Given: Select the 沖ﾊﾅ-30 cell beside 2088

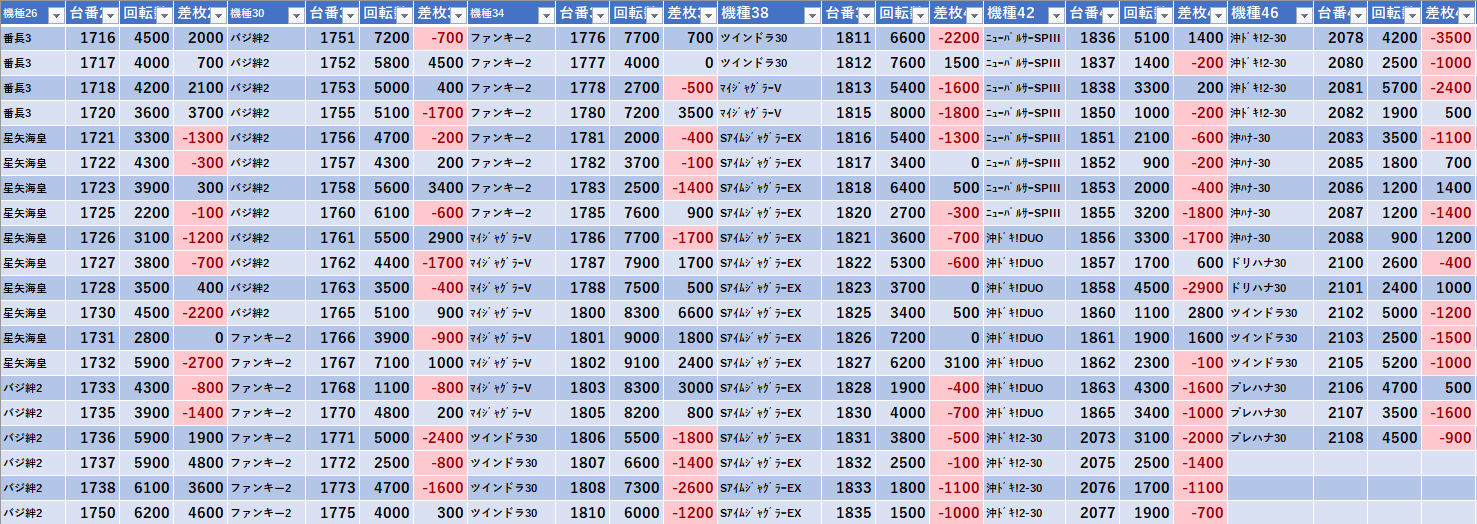Looking at the screenshot, I should (x=1270, y=238).
